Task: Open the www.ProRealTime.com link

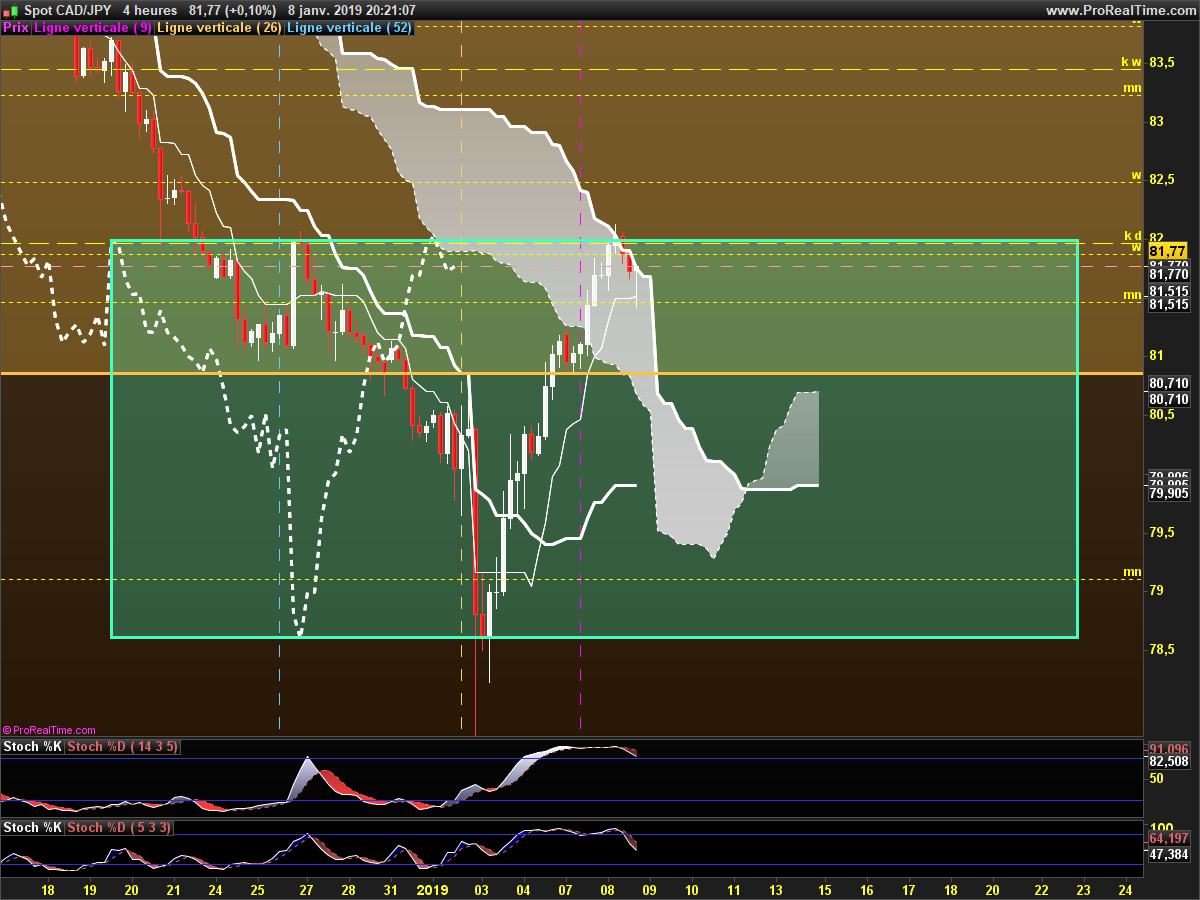Action: (x=1121, y=10)
